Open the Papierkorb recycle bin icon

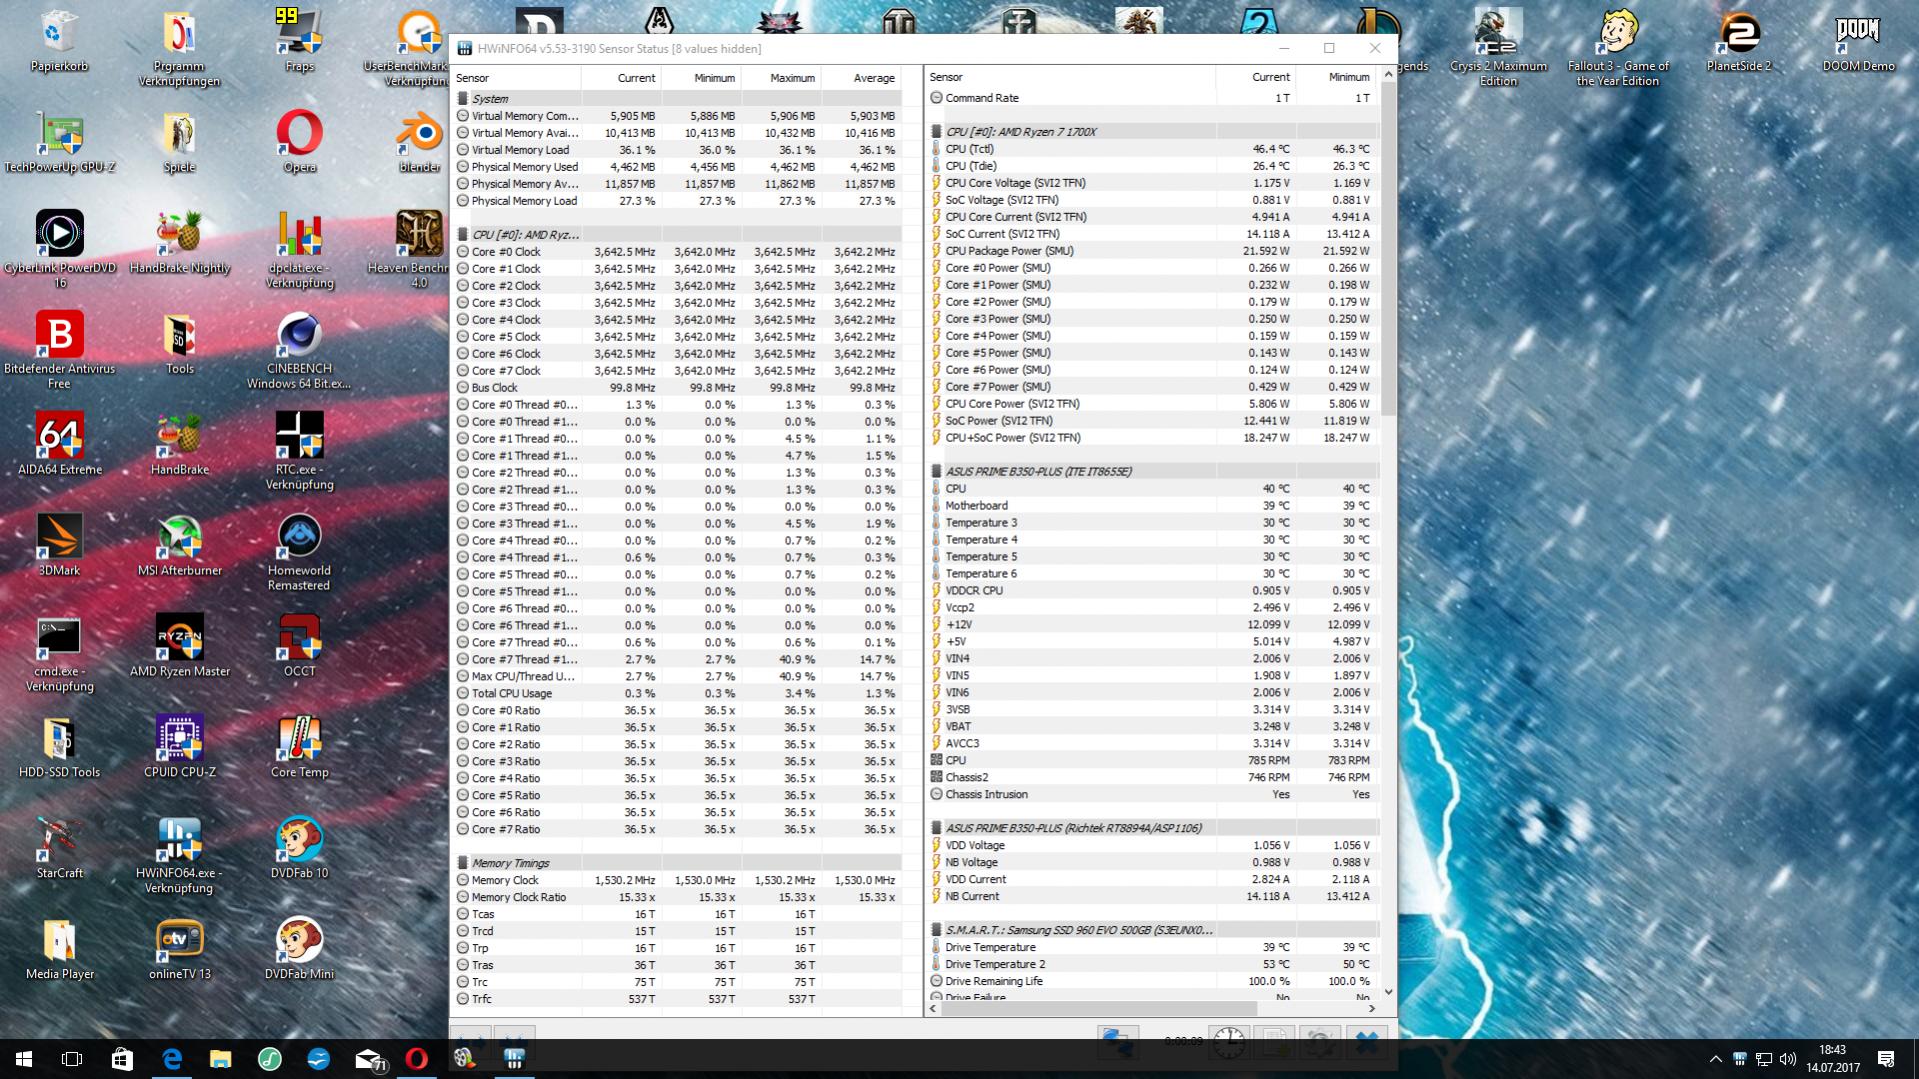coord(59,42)
